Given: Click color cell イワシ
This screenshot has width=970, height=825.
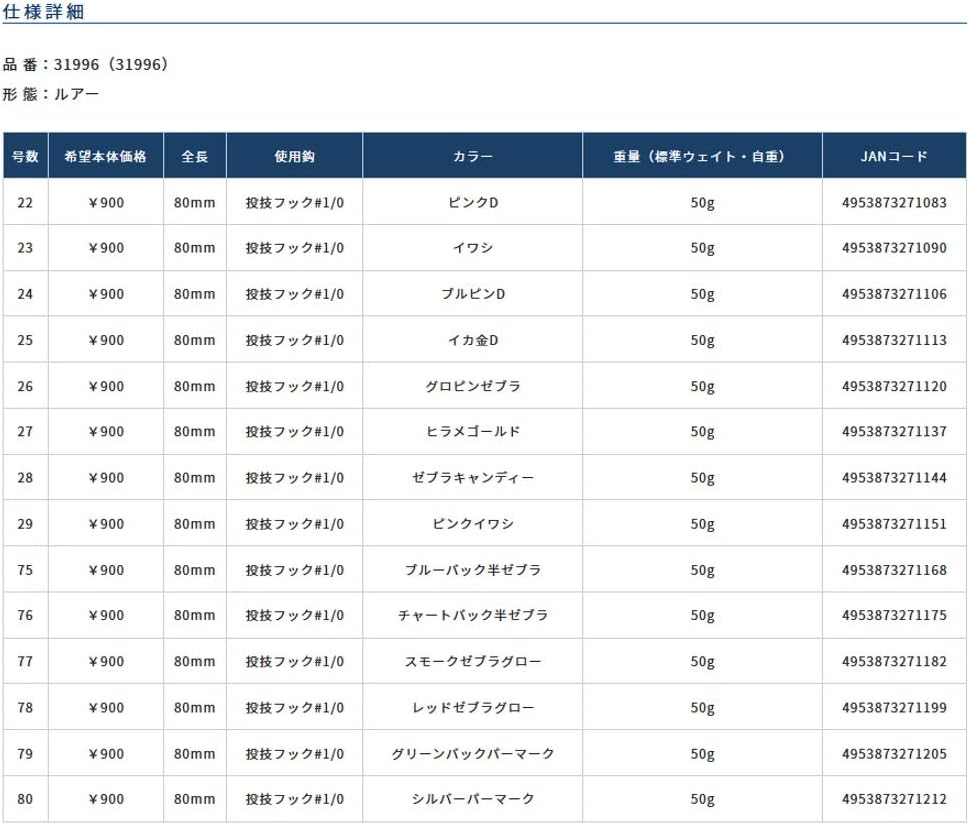Looking at the screenshot, I should (473, 248).
